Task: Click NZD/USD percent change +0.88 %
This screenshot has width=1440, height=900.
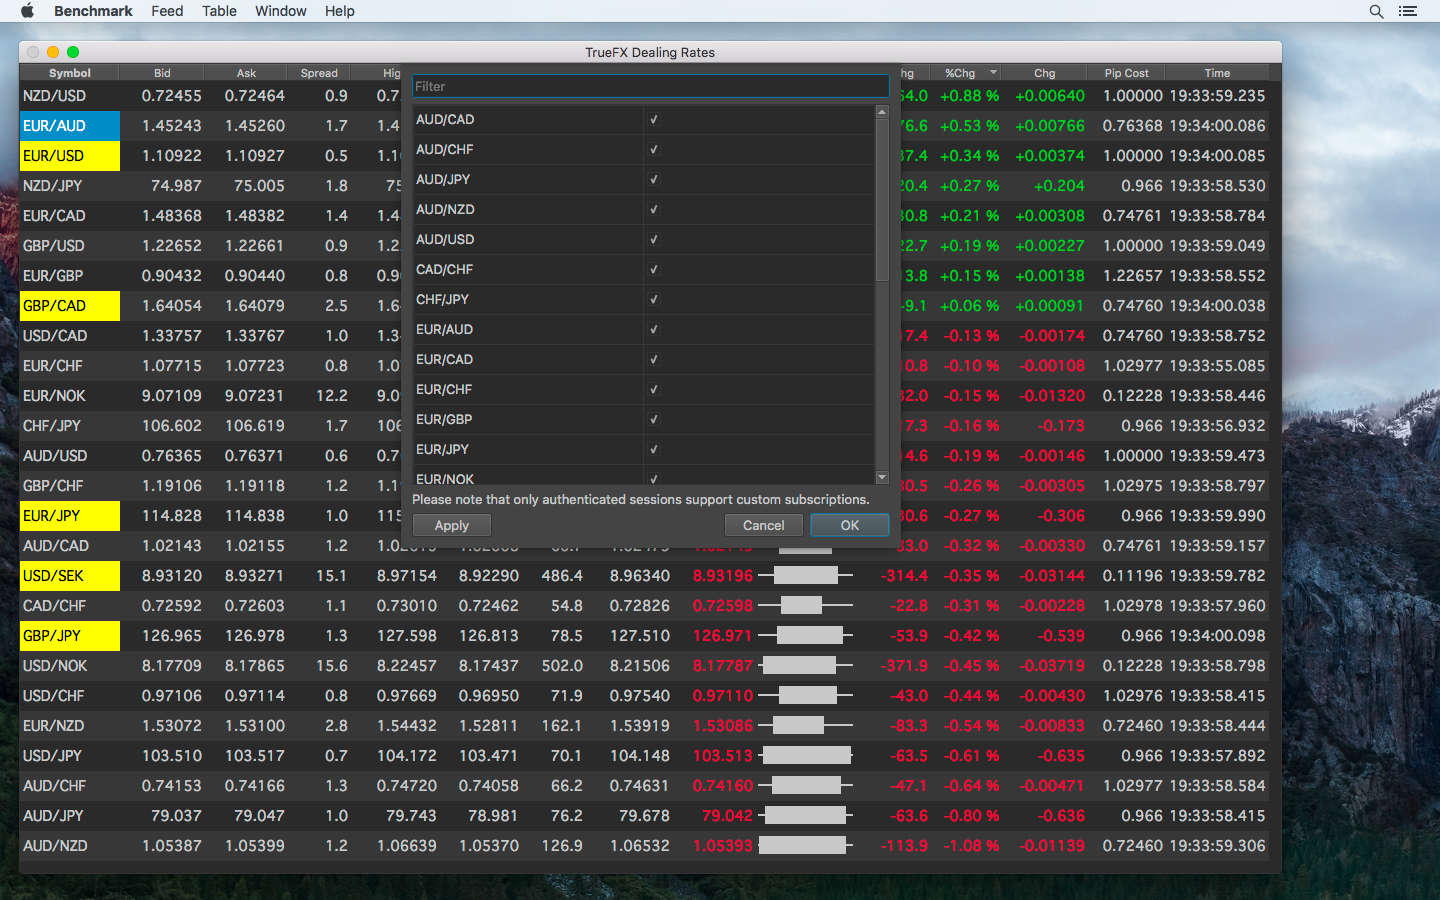Action: pos(969,96)
